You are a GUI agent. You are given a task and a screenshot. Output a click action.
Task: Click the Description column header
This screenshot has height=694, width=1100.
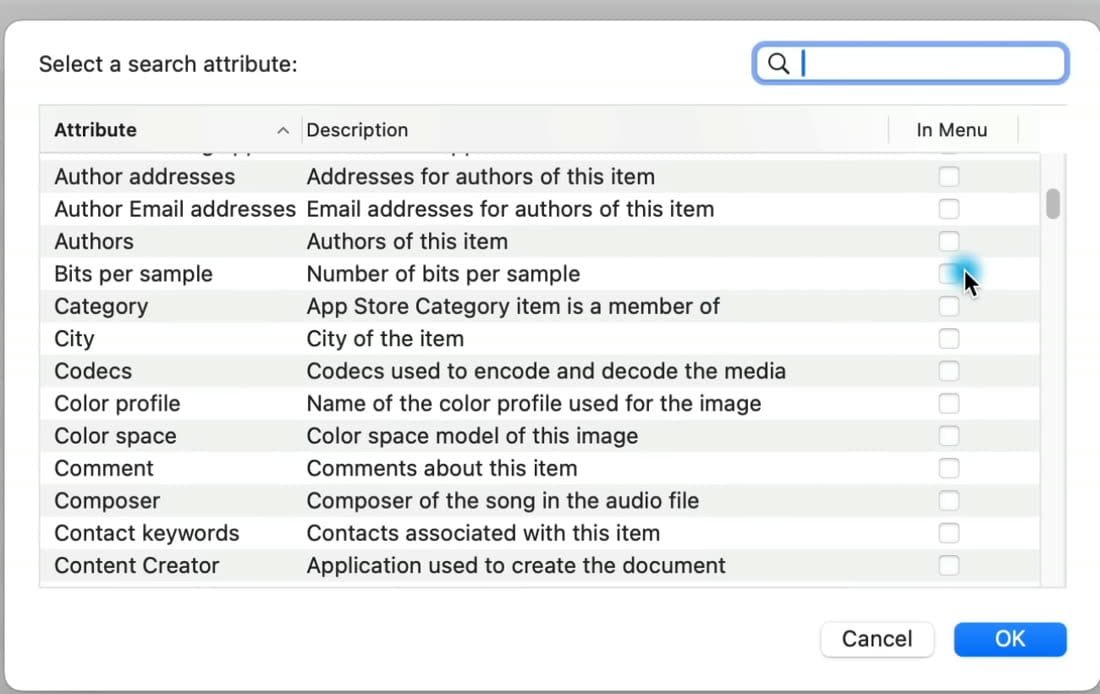pos(595,130)
